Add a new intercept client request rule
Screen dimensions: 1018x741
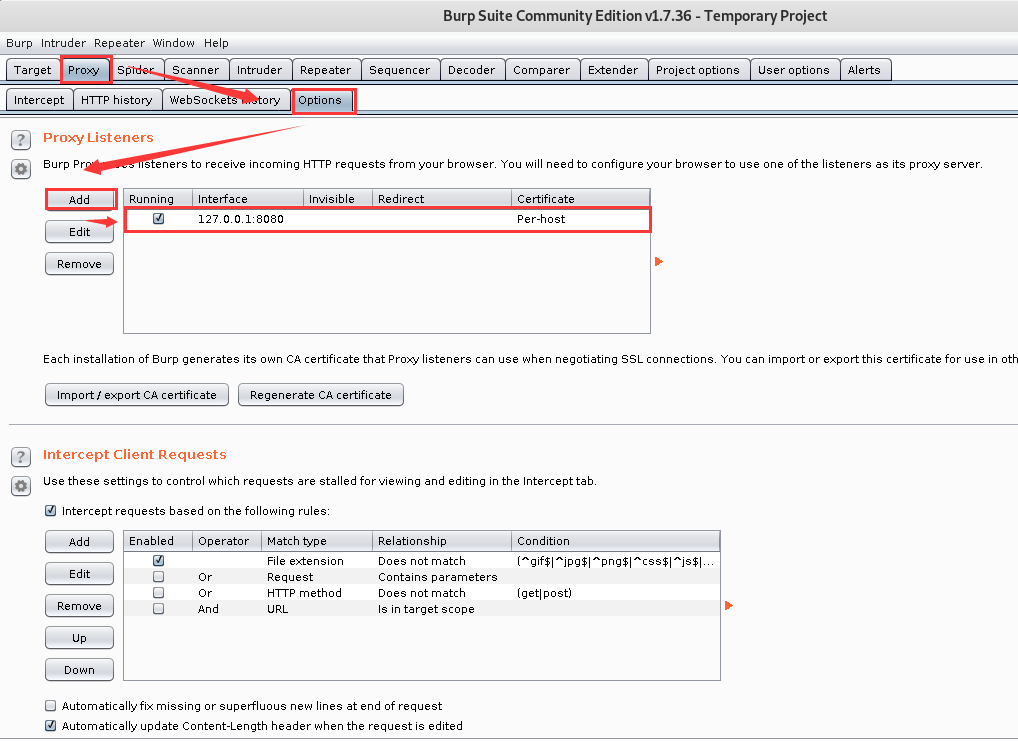point(80,542)
